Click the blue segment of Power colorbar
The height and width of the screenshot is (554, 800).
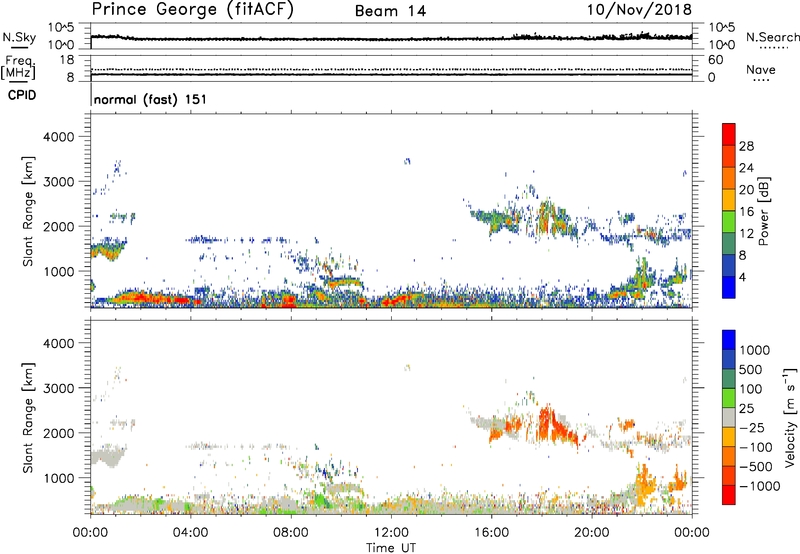(729, 287)
